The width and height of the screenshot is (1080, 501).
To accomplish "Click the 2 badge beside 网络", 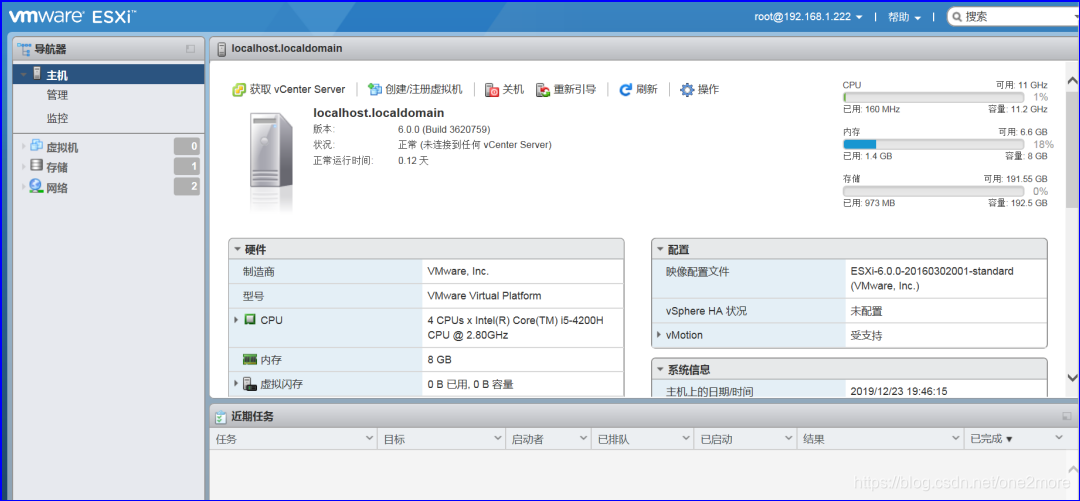I will (187, 186).
